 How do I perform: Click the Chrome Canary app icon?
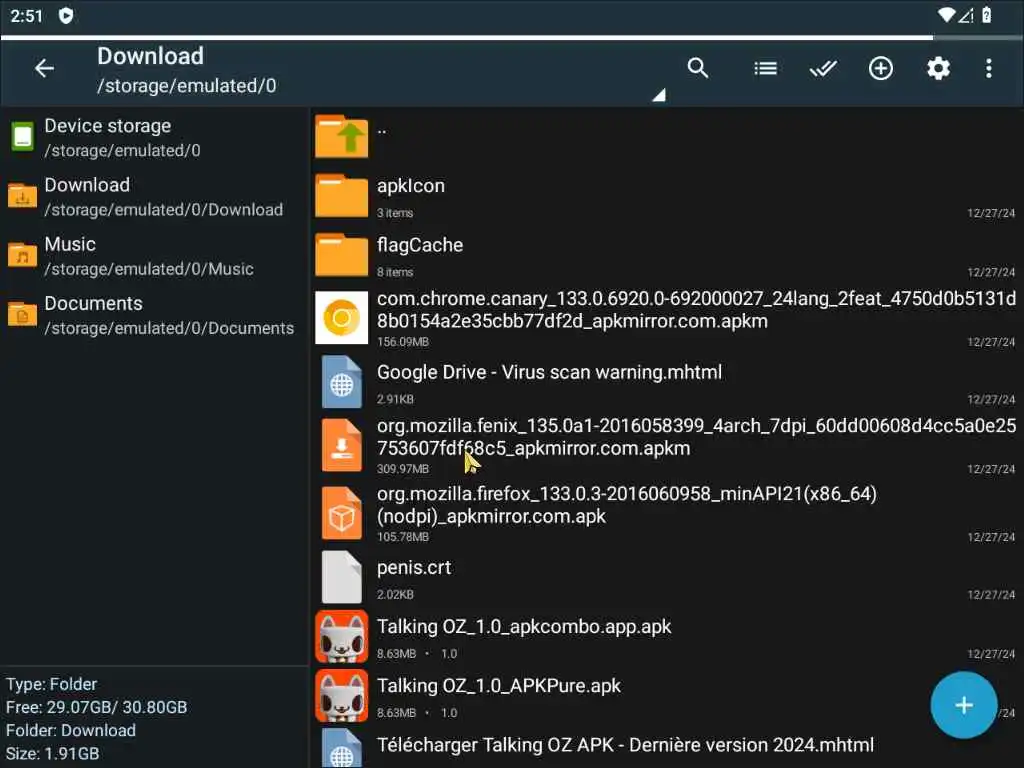(x=341, y=317)
